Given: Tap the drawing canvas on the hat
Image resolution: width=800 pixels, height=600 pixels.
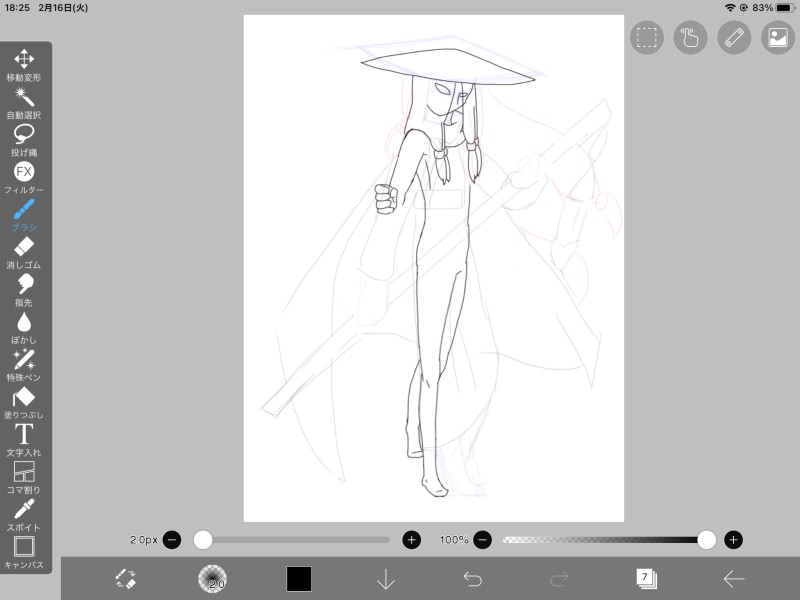Looking at the screenshot, I should [448, 66].
